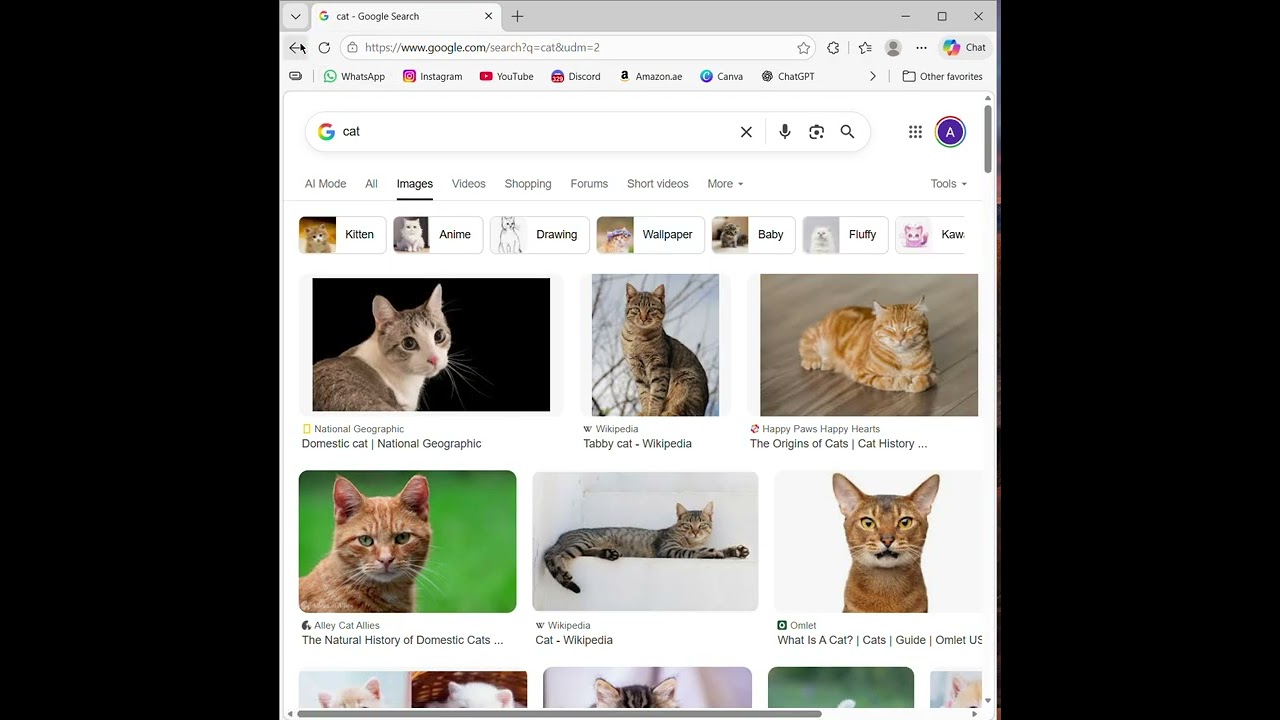The height and width of the screenshot is (720, 1280).
Task: Clear search text with X icon
Action: point(746,132)
